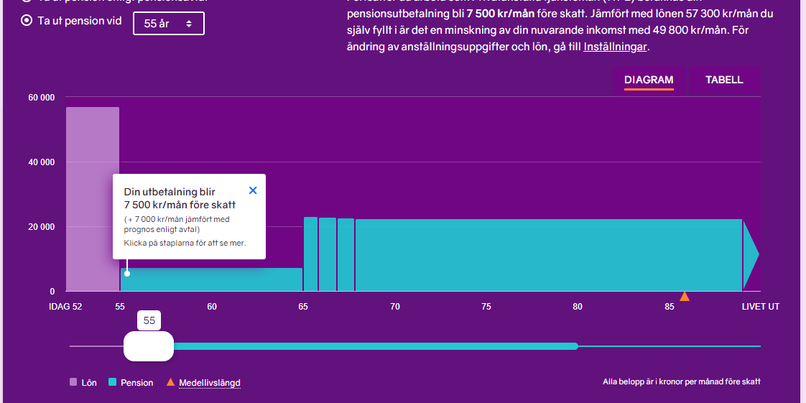806x403 pixels.
Task: Click the Medellivslängd legend link
Action: click(x=209, y=382)
